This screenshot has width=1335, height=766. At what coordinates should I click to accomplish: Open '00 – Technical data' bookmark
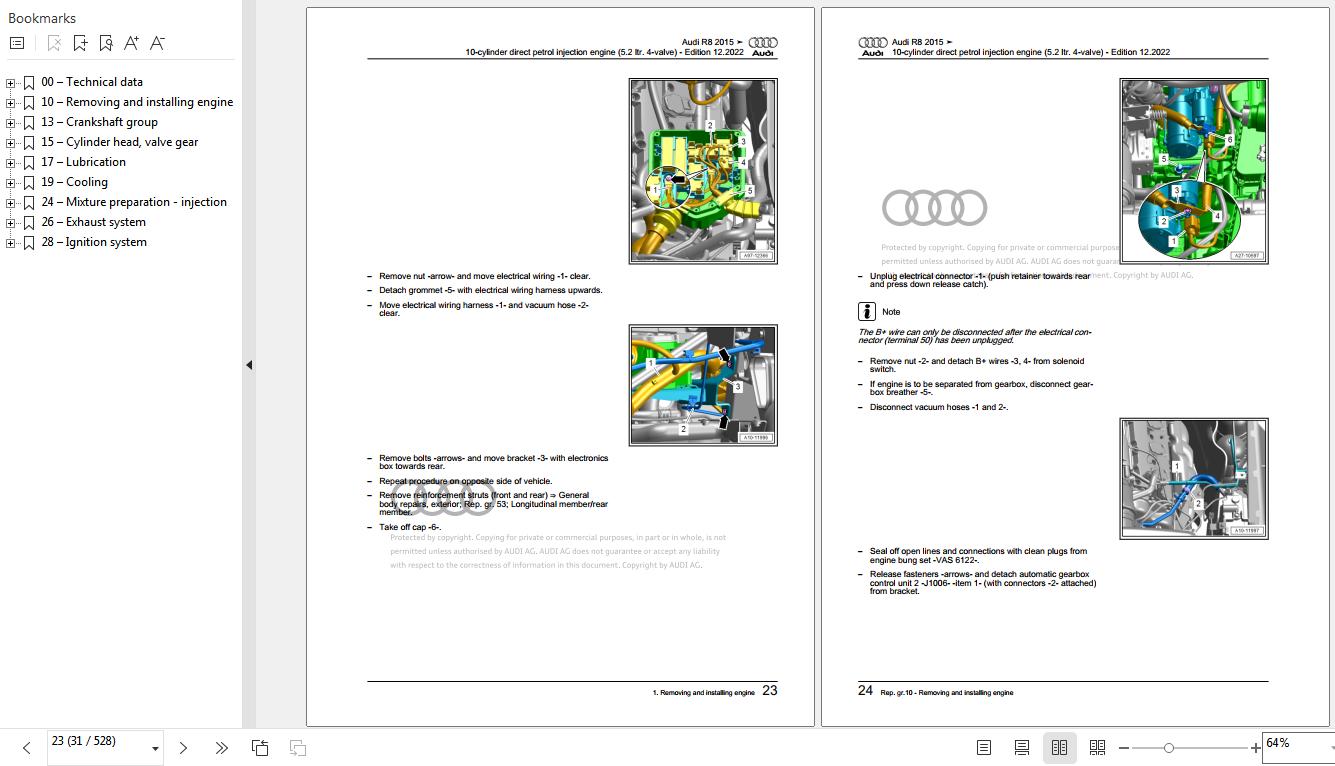pyautogui.click(x=92, y=82)
